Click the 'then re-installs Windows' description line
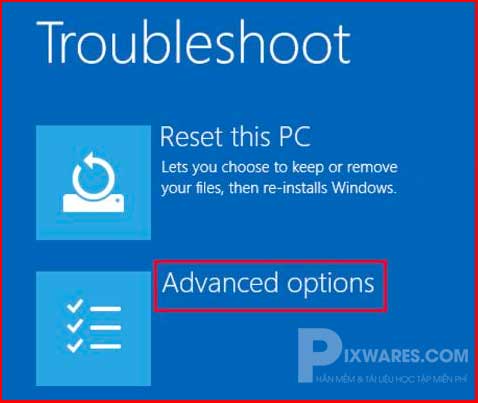Viewport: 478px width, 403px height. click(279, 188)
